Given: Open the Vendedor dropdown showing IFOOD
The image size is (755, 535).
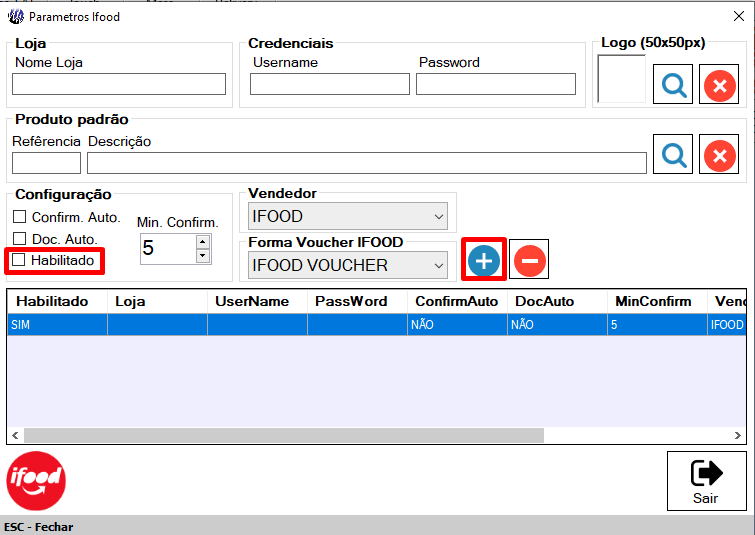Looking at the screenshot, I should tap(348, 216).
